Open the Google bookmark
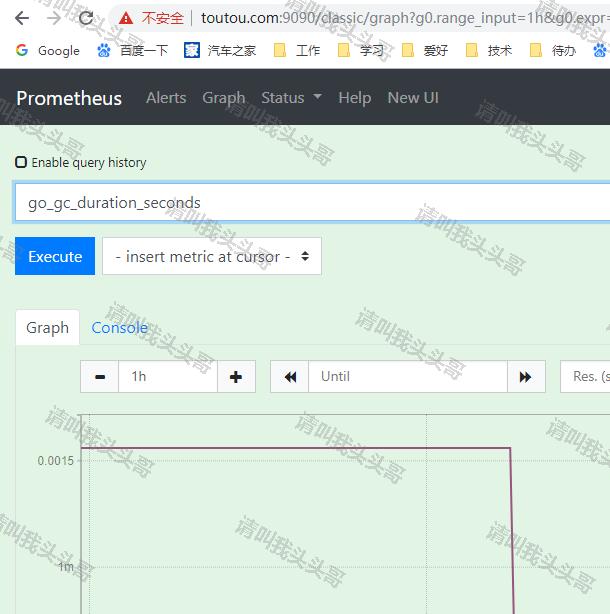610x614 pixels. coord(47,51)
